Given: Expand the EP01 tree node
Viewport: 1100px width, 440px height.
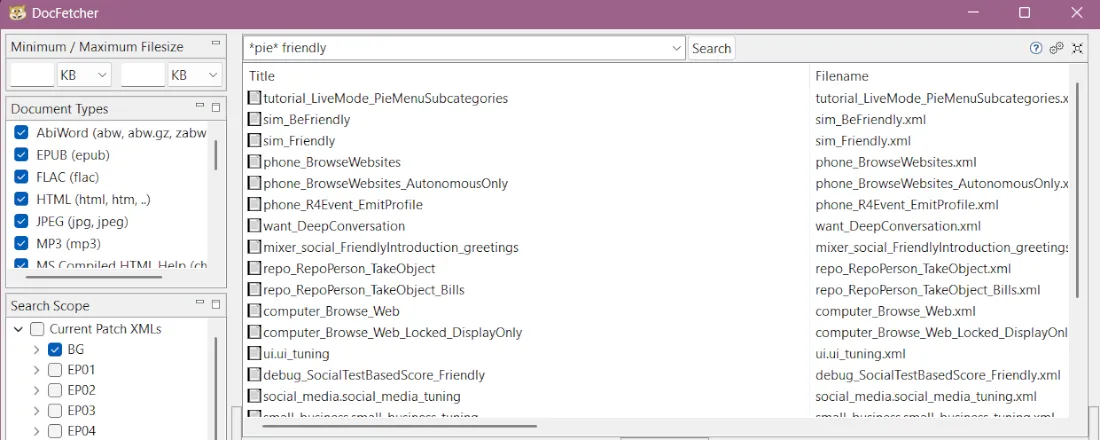Looking at the screenshot, I should click(x=36, y=370).
